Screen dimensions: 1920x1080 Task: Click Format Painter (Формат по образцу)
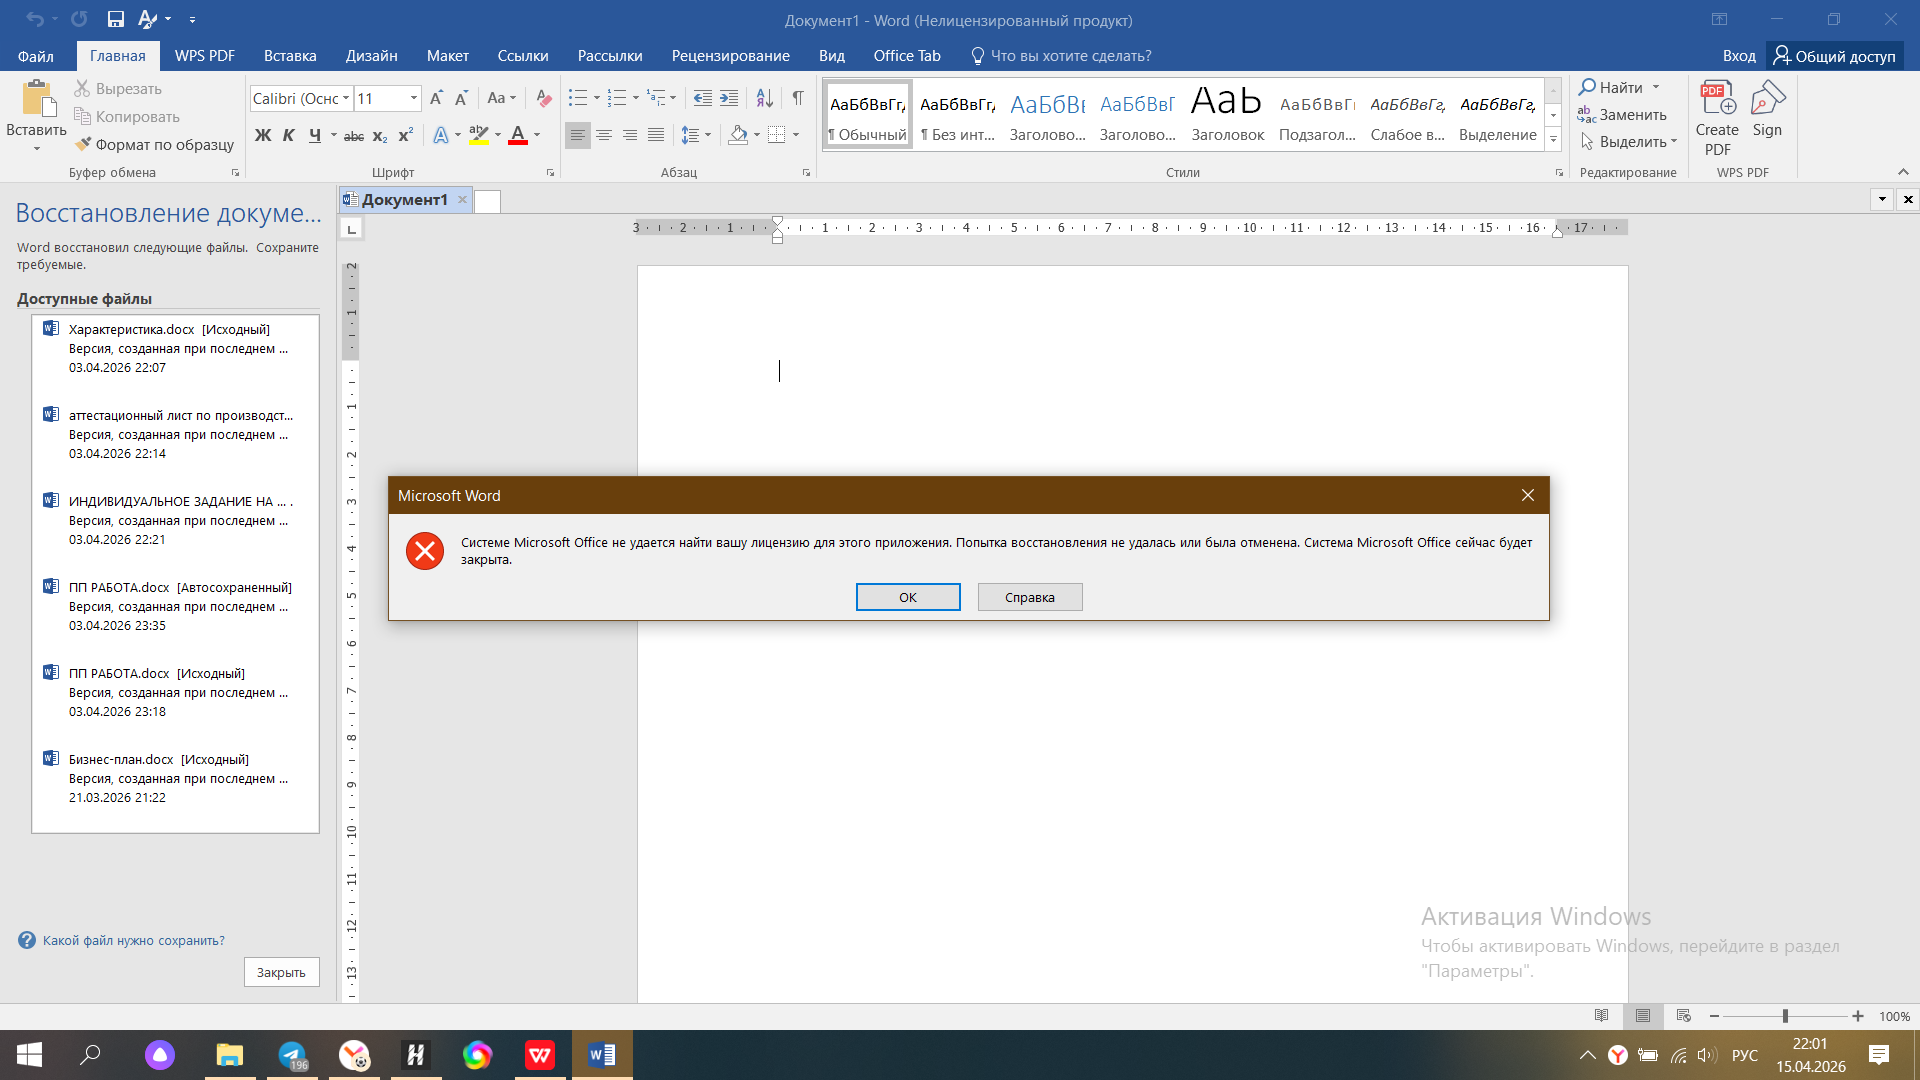point(155,144)
